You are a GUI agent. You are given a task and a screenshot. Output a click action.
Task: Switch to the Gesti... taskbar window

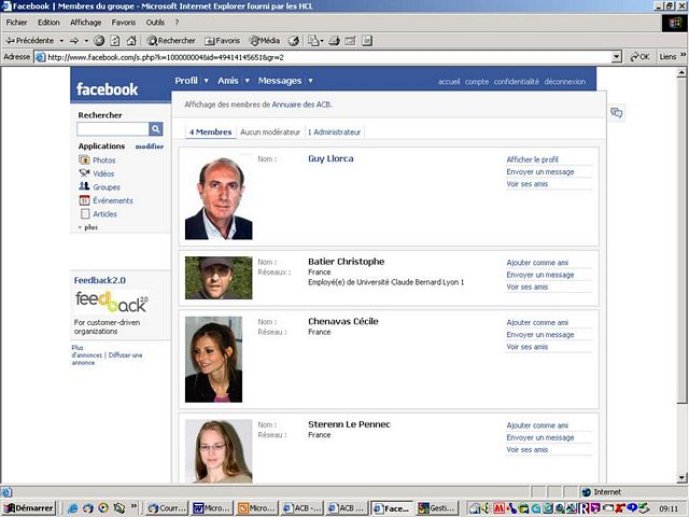coord(437,508)
